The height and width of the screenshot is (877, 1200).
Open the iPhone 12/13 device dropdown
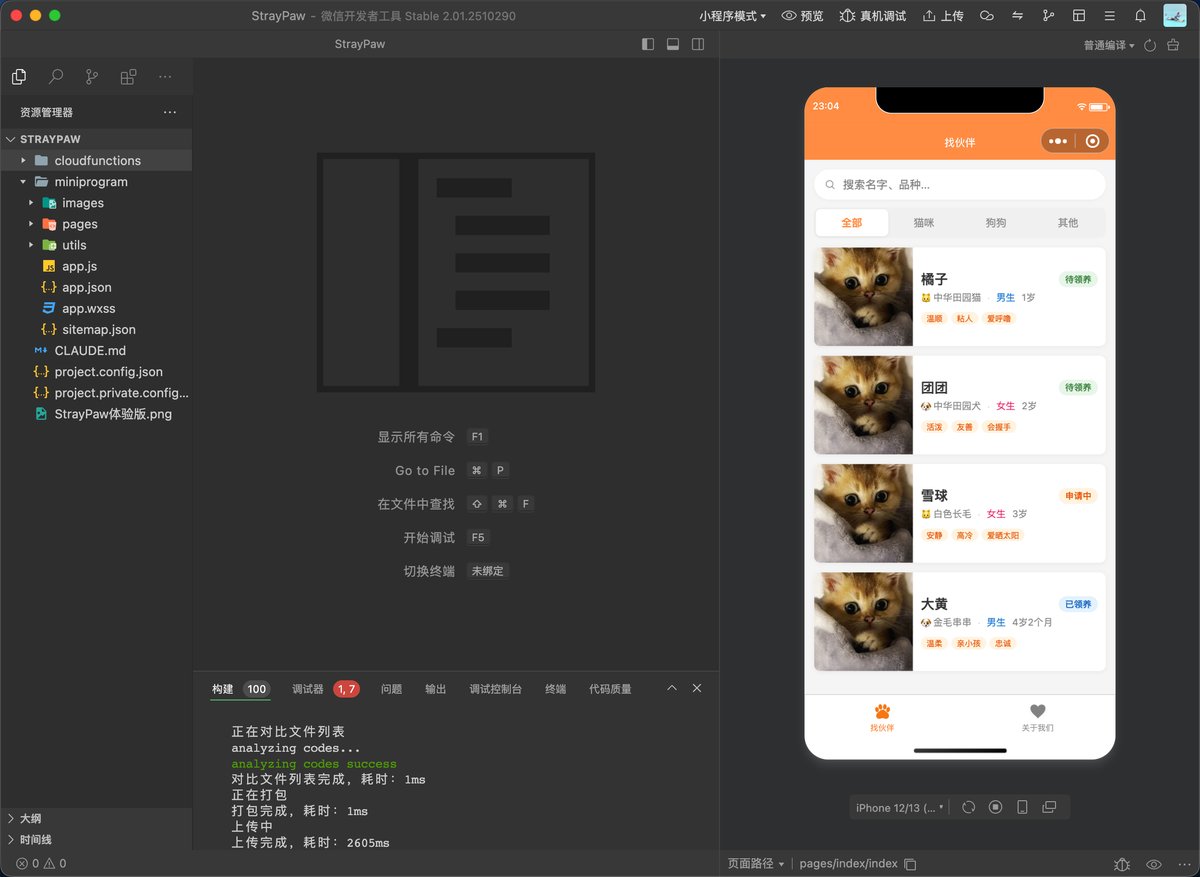(900, 807)
